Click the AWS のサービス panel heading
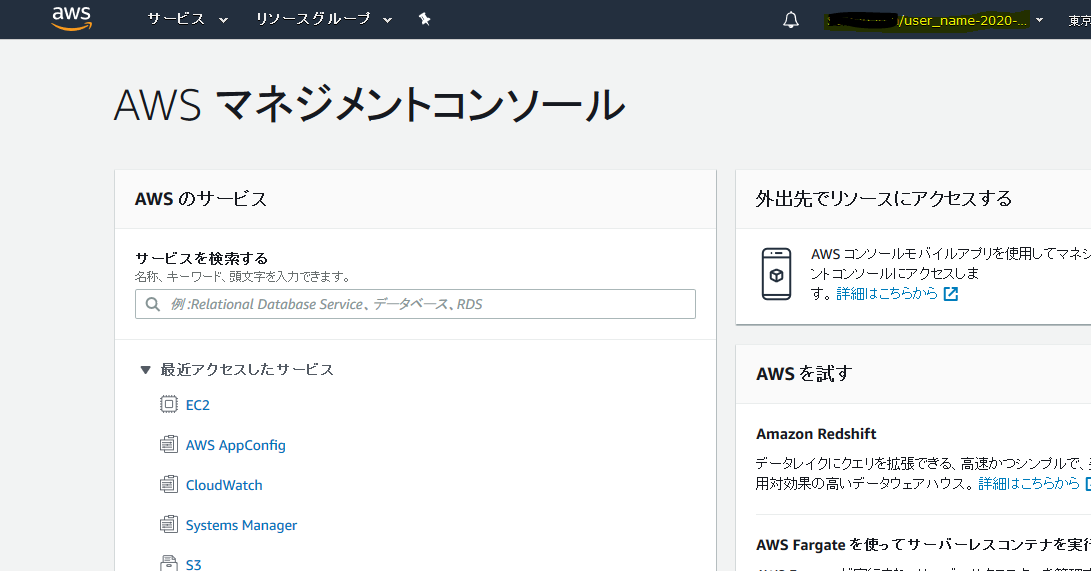The width and height of the screenshot is (1091, 571). [x=201, y=199]
